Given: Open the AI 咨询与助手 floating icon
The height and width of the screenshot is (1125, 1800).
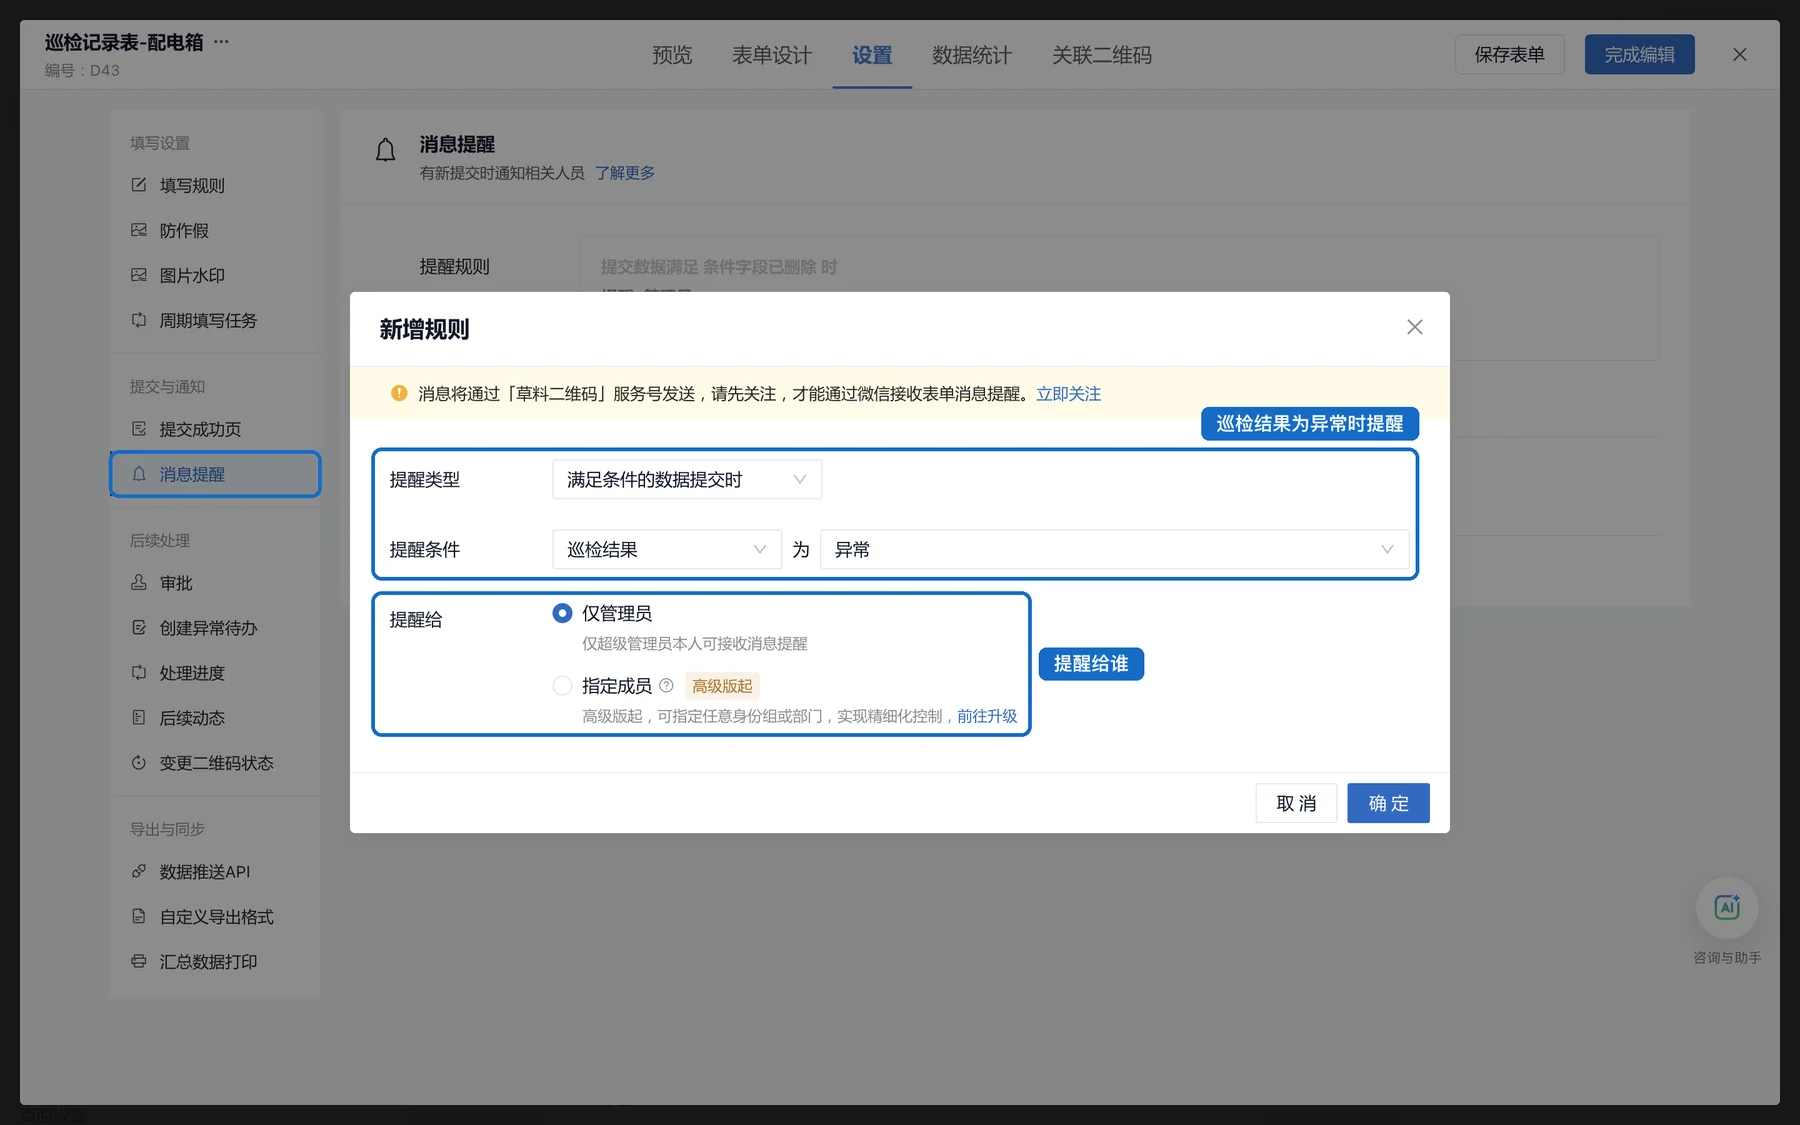Looking at the screenshot, I should coord(1727,908).
